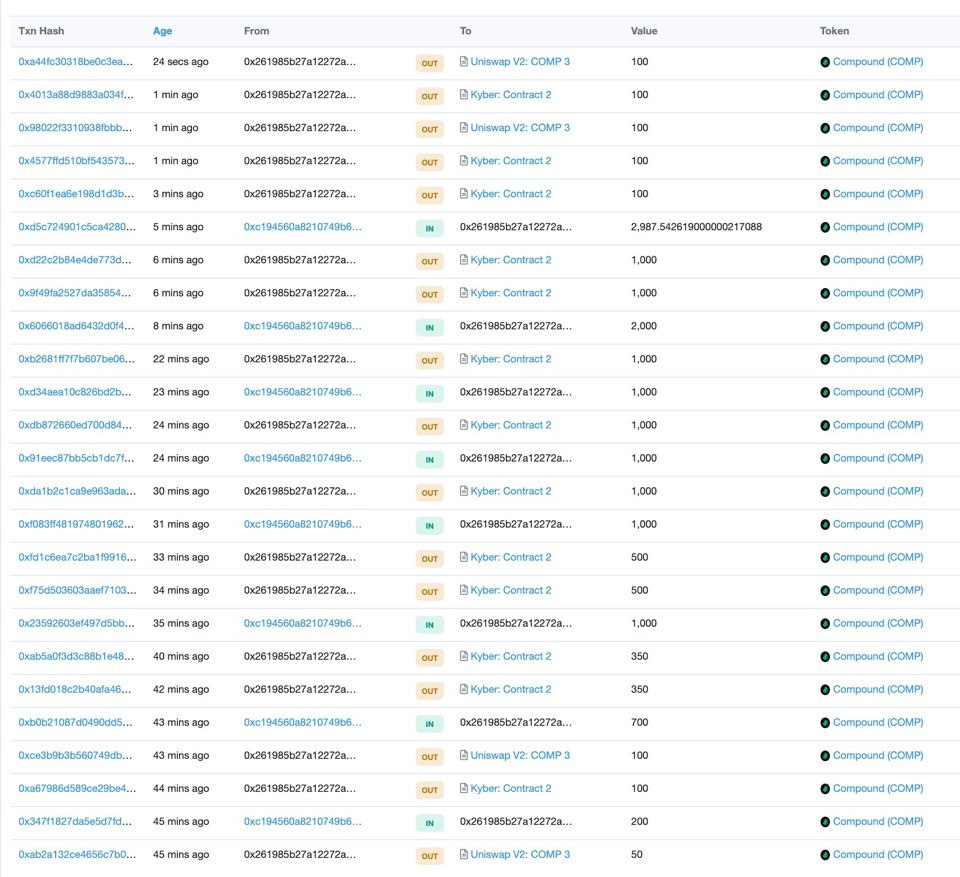
Task: Open Compound (COMP) link in 30 mins ago row
Action: tap(878, 491)
